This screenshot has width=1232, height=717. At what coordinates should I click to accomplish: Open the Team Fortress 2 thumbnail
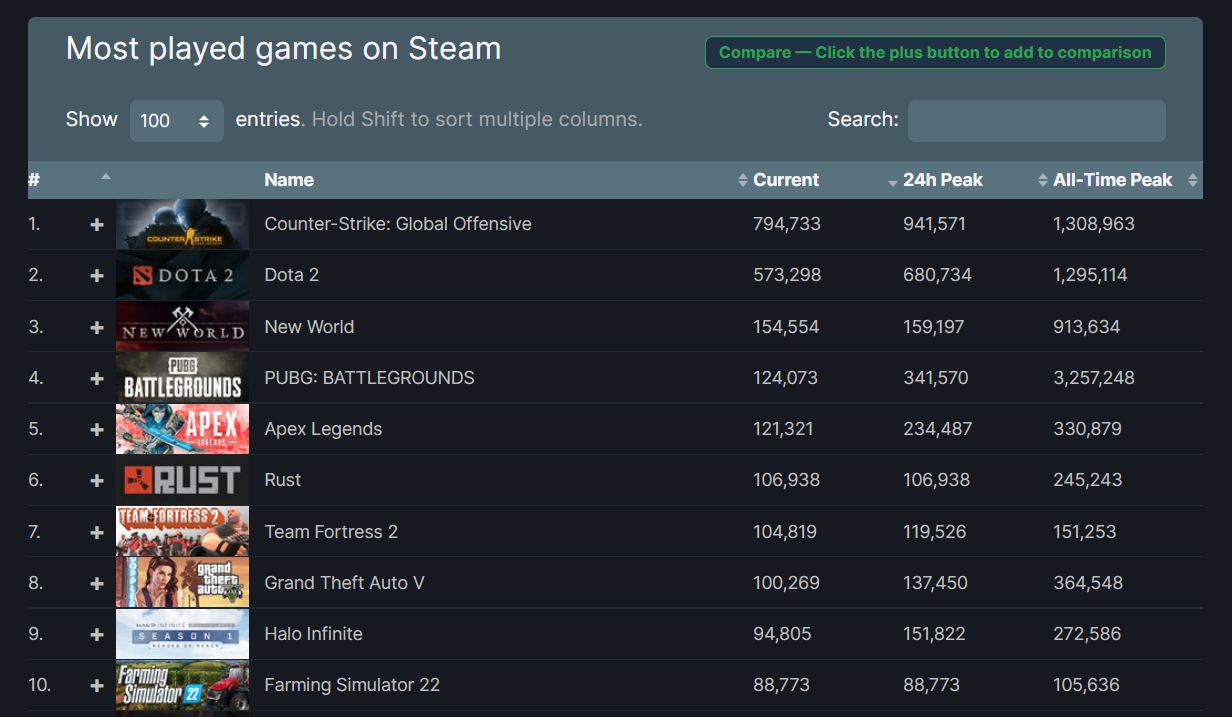tap(182, 532)
